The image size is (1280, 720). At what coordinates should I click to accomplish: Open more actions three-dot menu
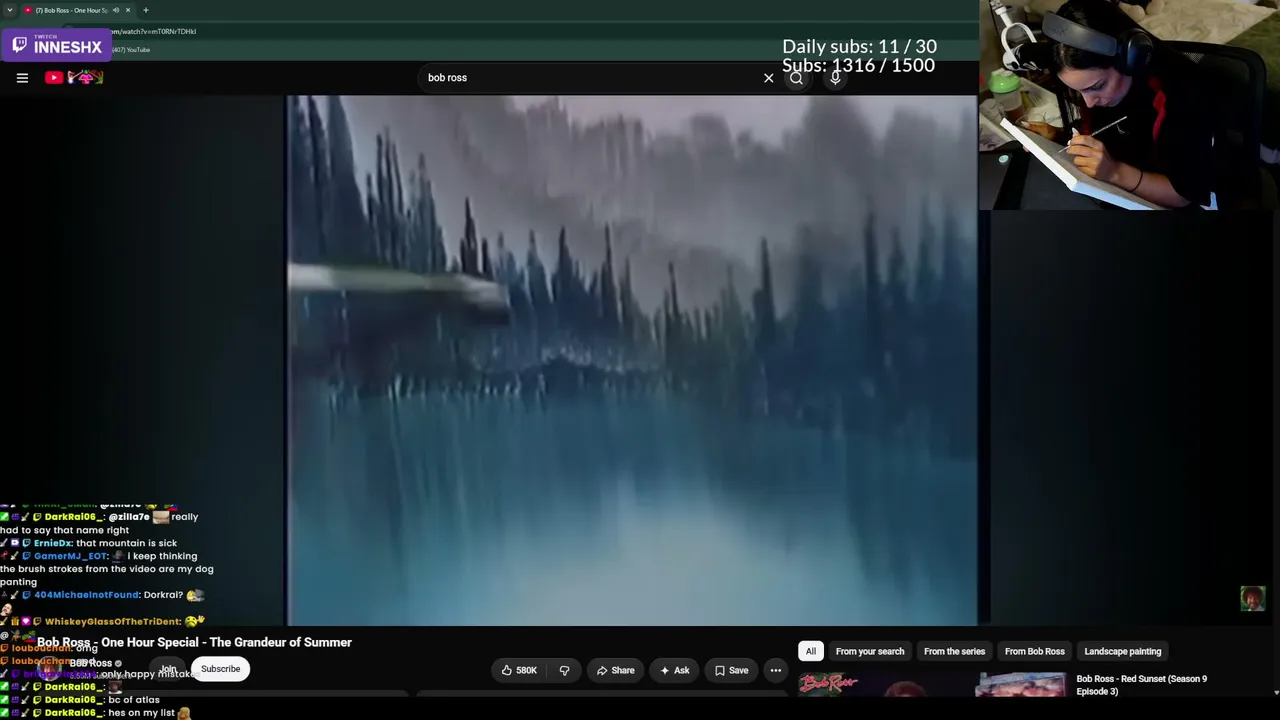point(775,671)
